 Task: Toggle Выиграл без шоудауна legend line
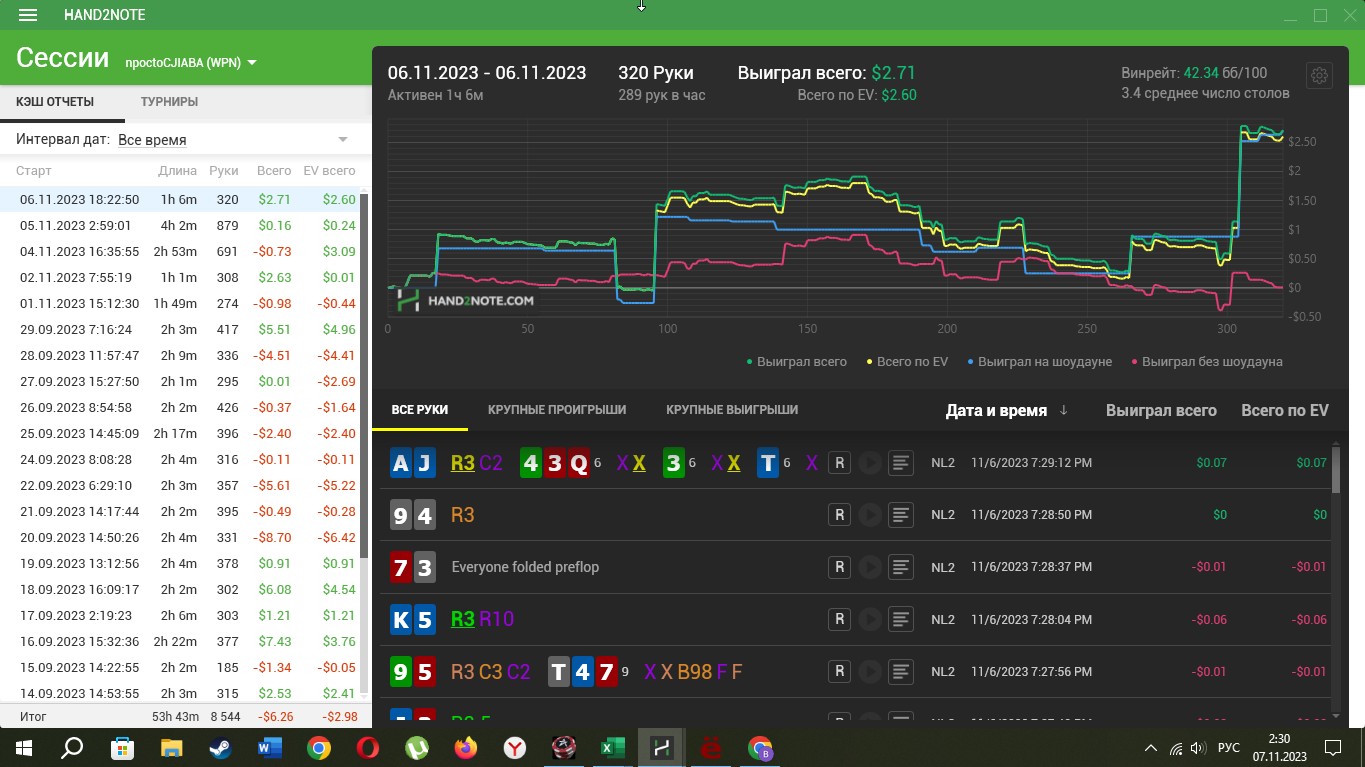pyautogui.click(x=1206, y=361)
